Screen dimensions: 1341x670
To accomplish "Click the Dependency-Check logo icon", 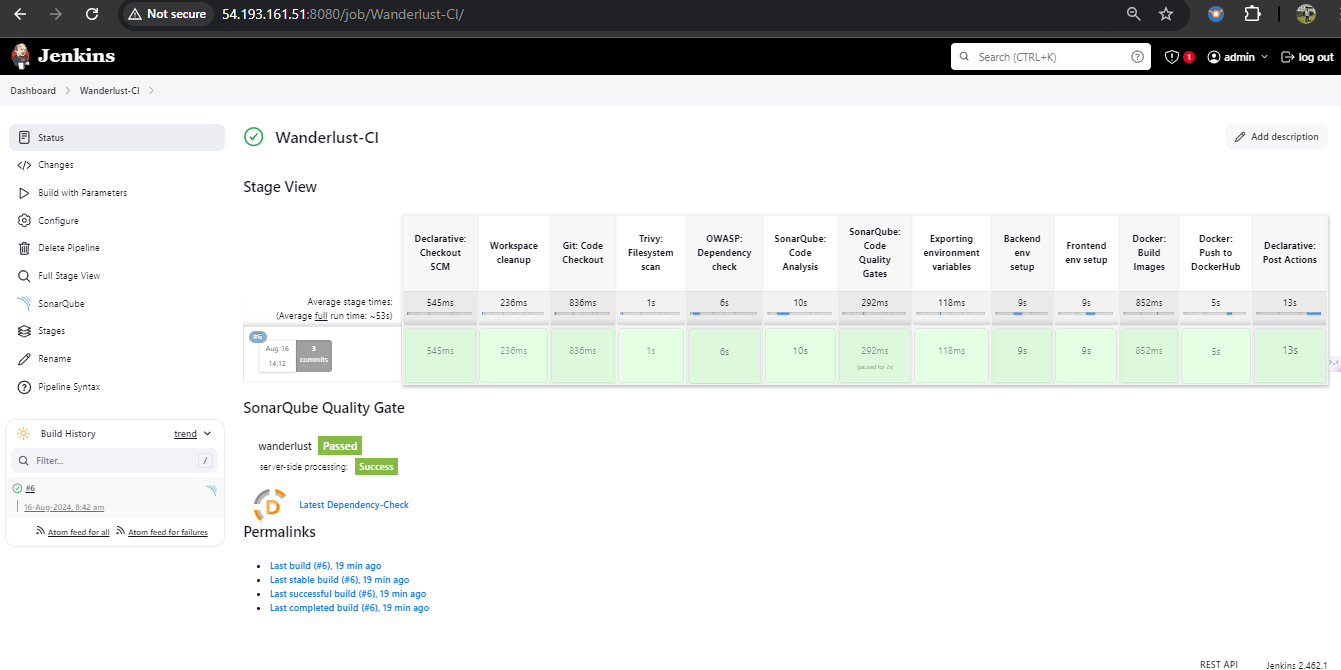I will pyautogui.click(x=269, y=504).
